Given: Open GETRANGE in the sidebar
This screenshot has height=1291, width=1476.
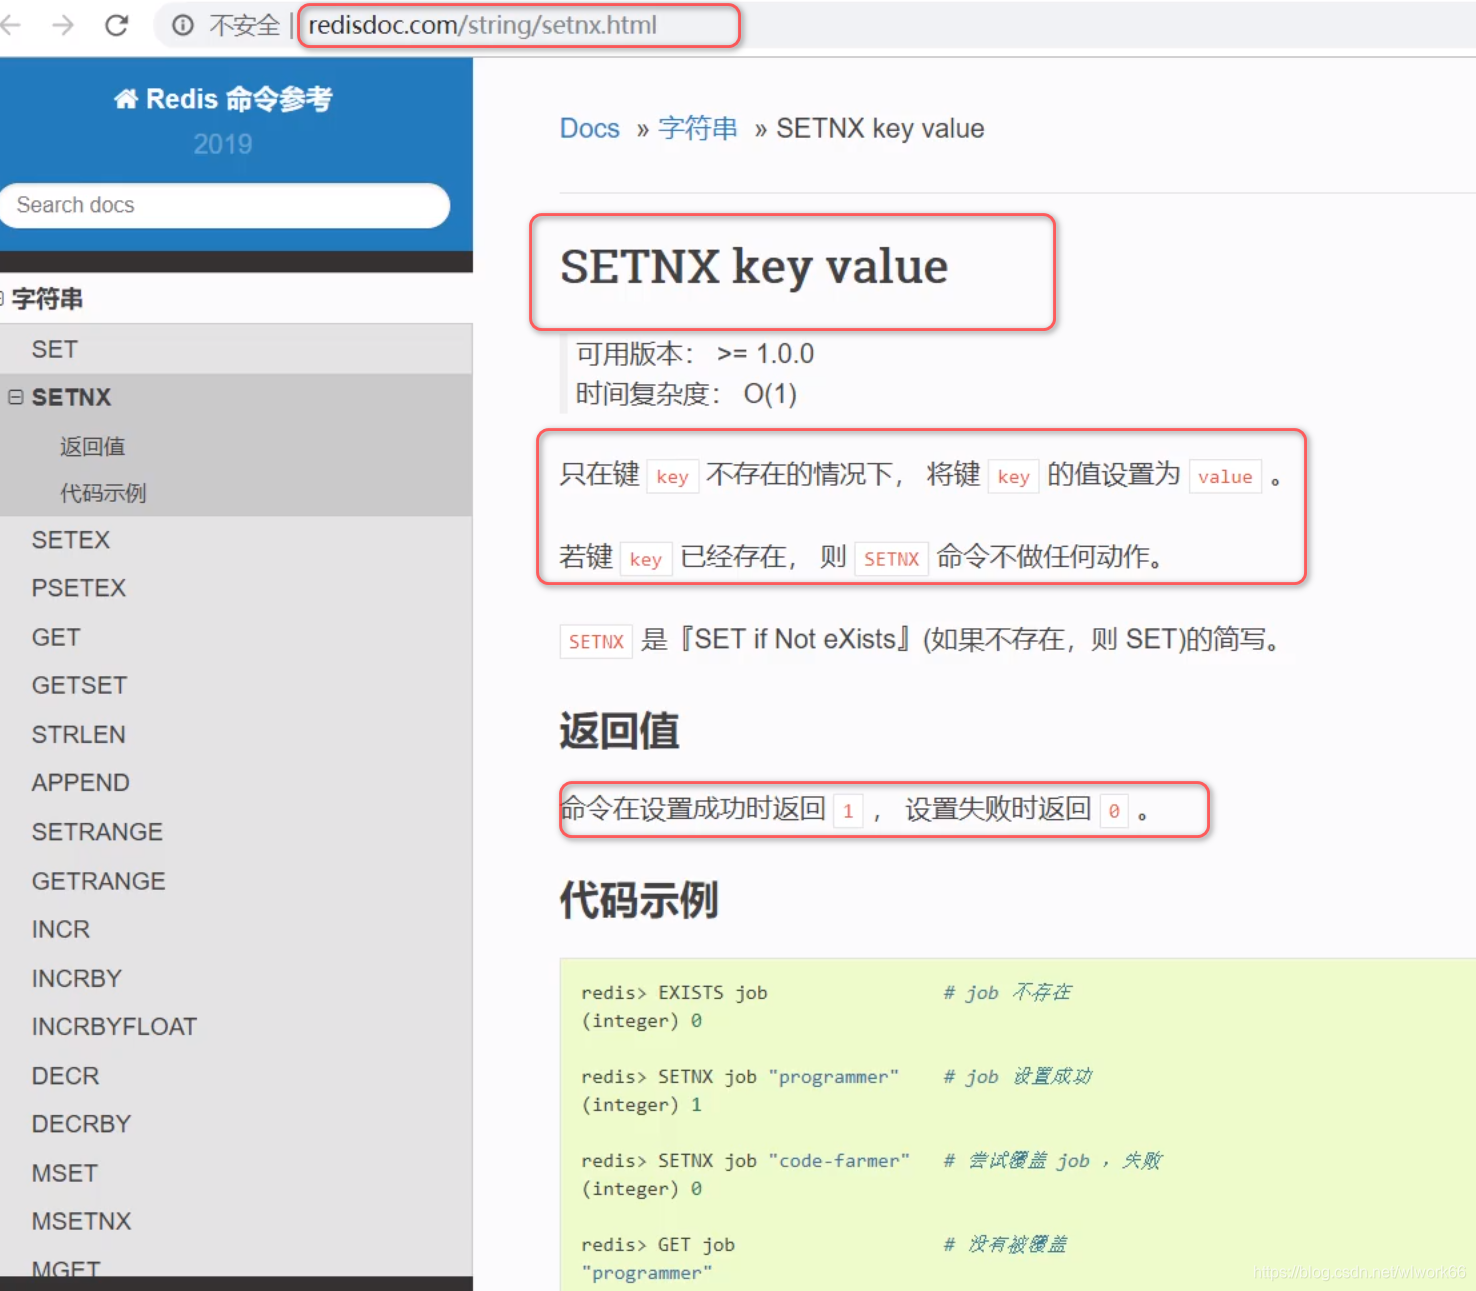Looking at the screenshot, I should point(99,881).
